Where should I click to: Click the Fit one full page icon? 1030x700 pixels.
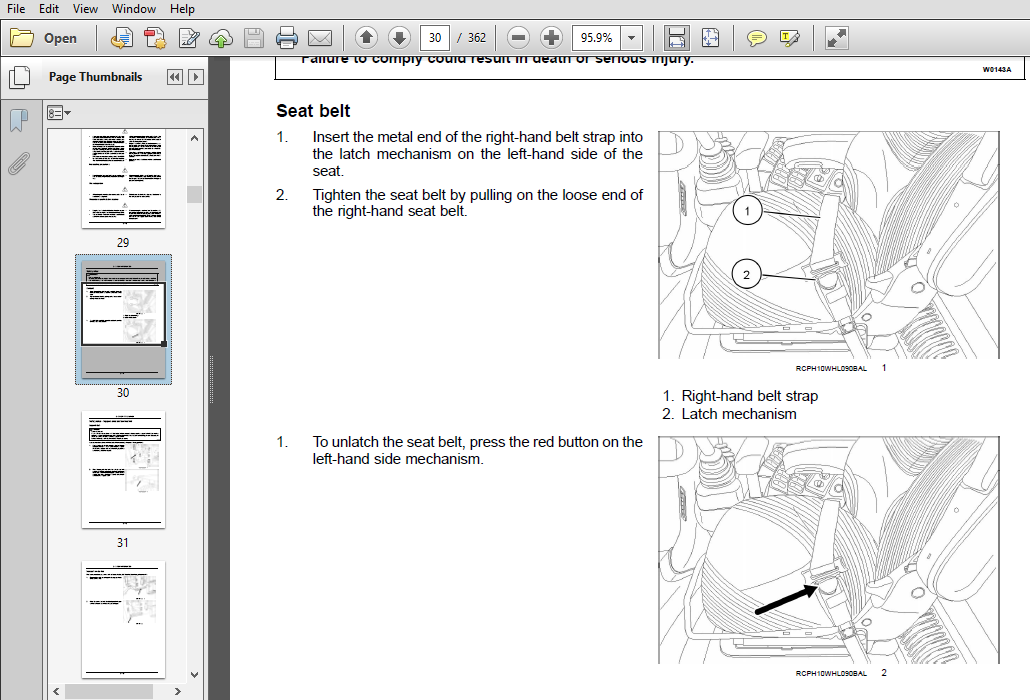tap(710, 38)
